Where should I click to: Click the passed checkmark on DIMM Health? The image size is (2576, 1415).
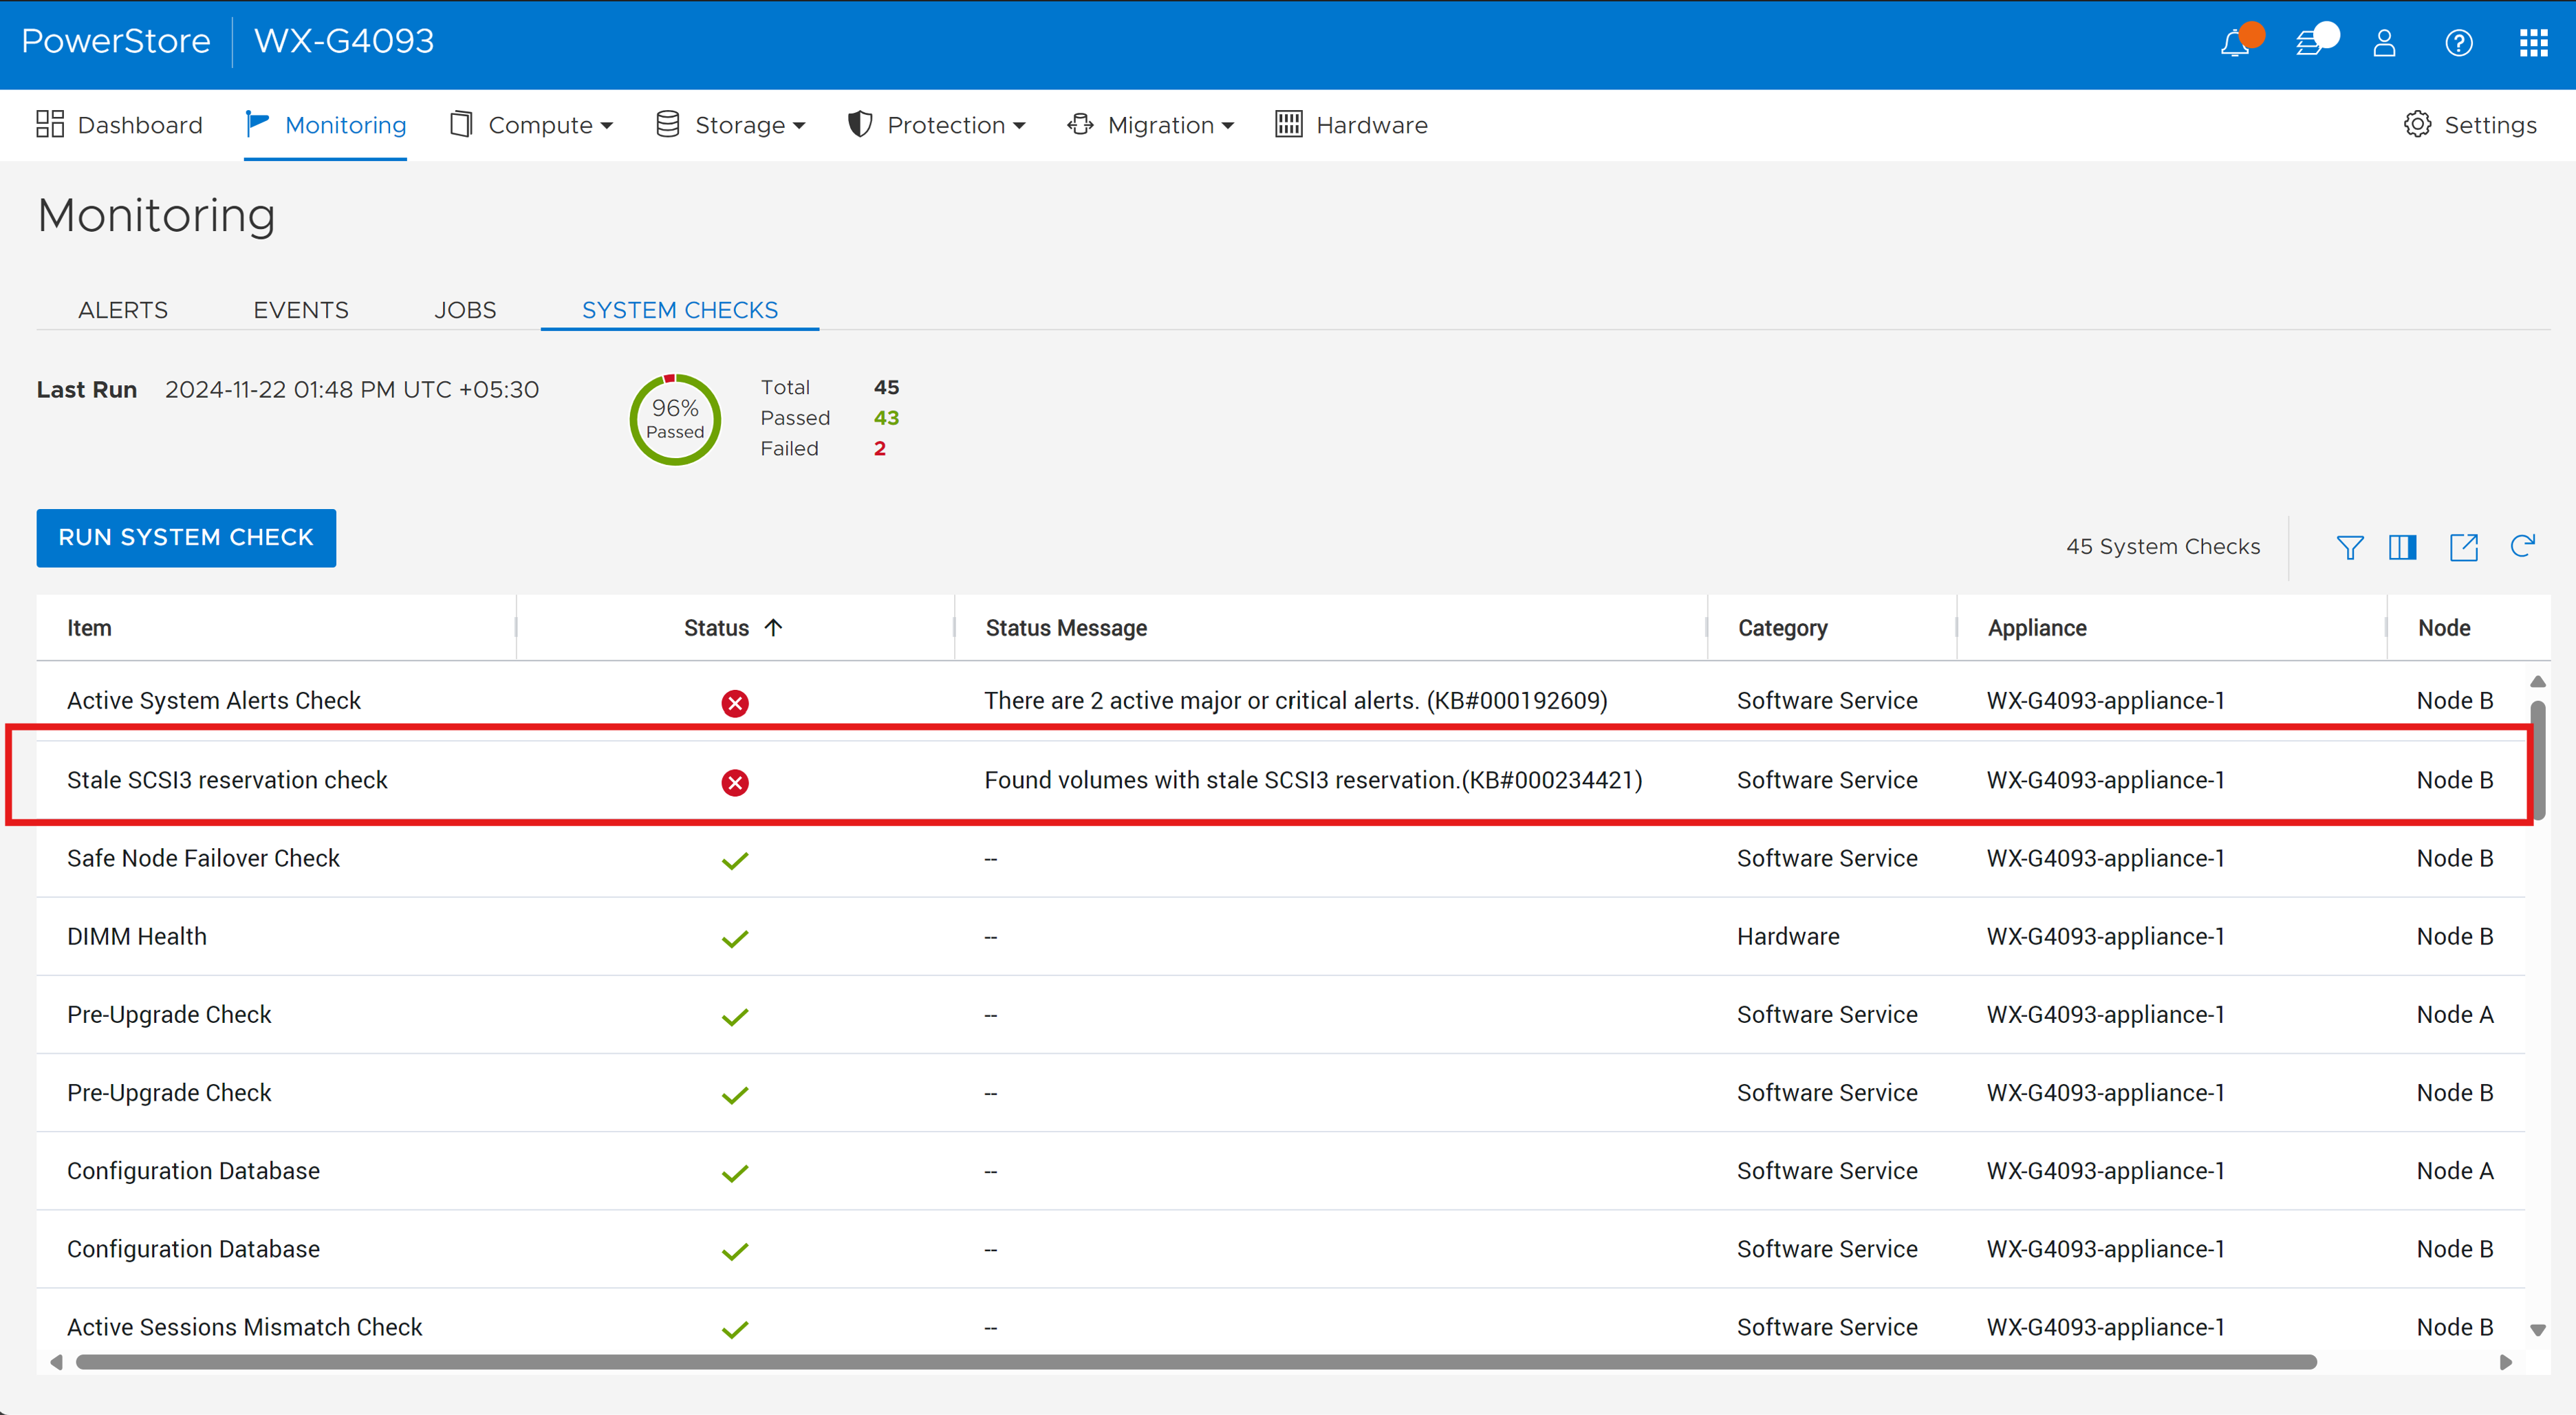[736, 938]
